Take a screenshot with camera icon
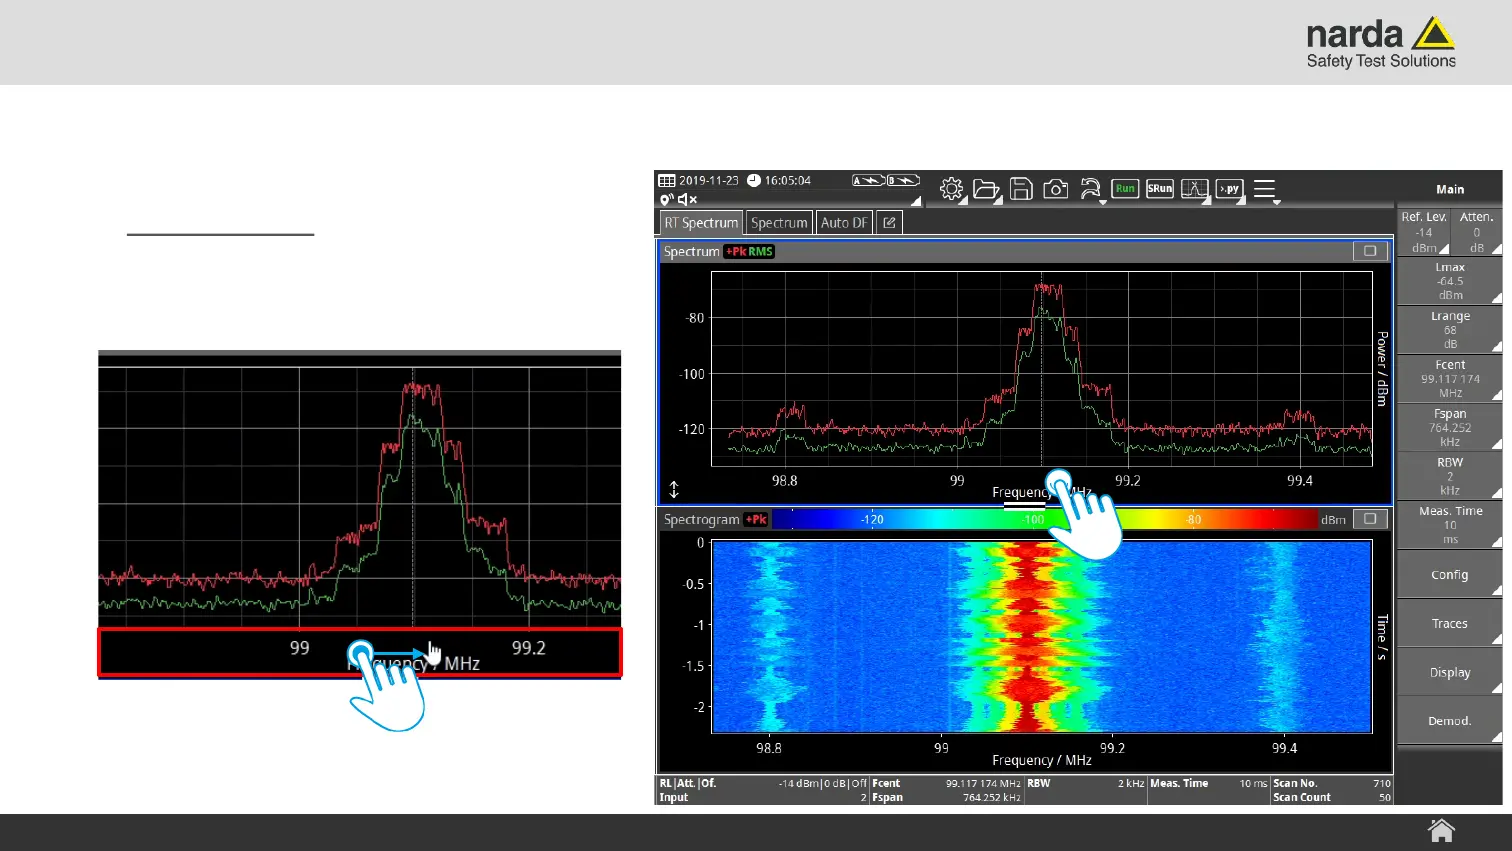 coord(1055,189)
